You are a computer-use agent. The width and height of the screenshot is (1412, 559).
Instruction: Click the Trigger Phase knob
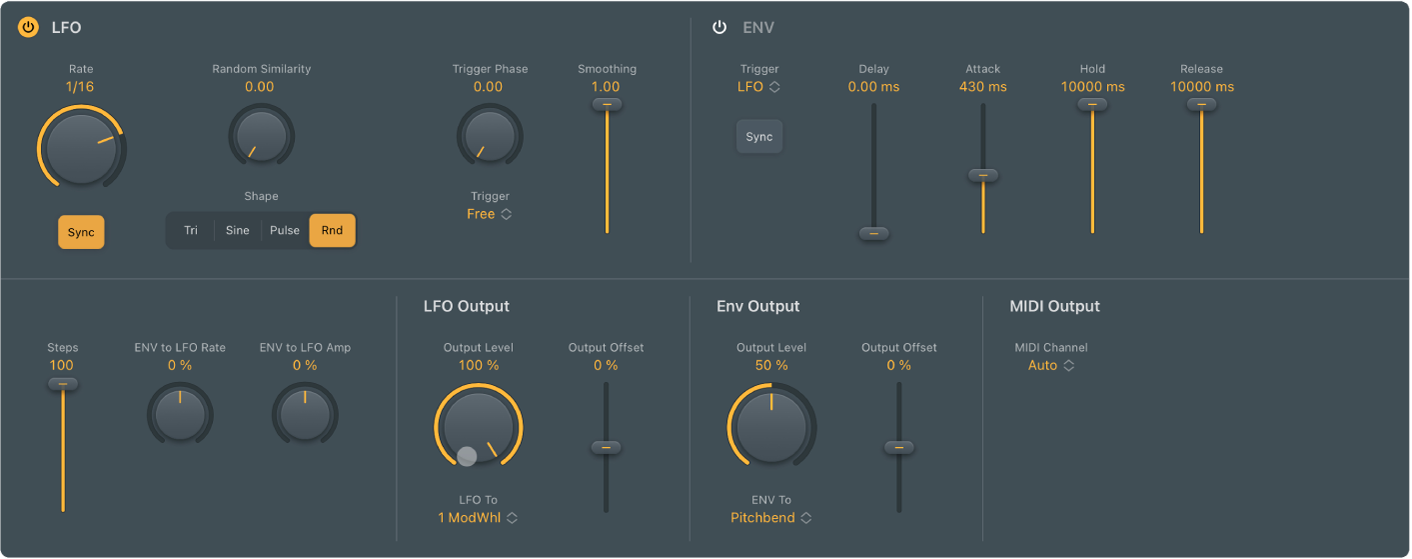[x=489, y=136]
